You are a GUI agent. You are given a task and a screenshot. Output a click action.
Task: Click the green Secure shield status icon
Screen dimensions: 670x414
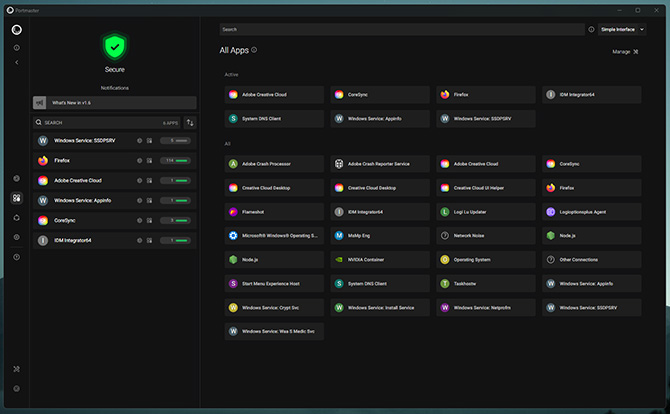click(x=115, y=47)
